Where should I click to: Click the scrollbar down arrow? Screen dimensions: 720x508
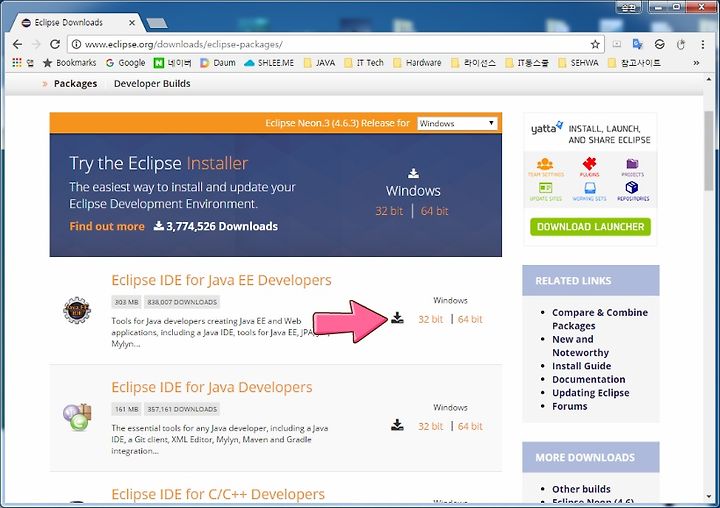tap(709, 497)
